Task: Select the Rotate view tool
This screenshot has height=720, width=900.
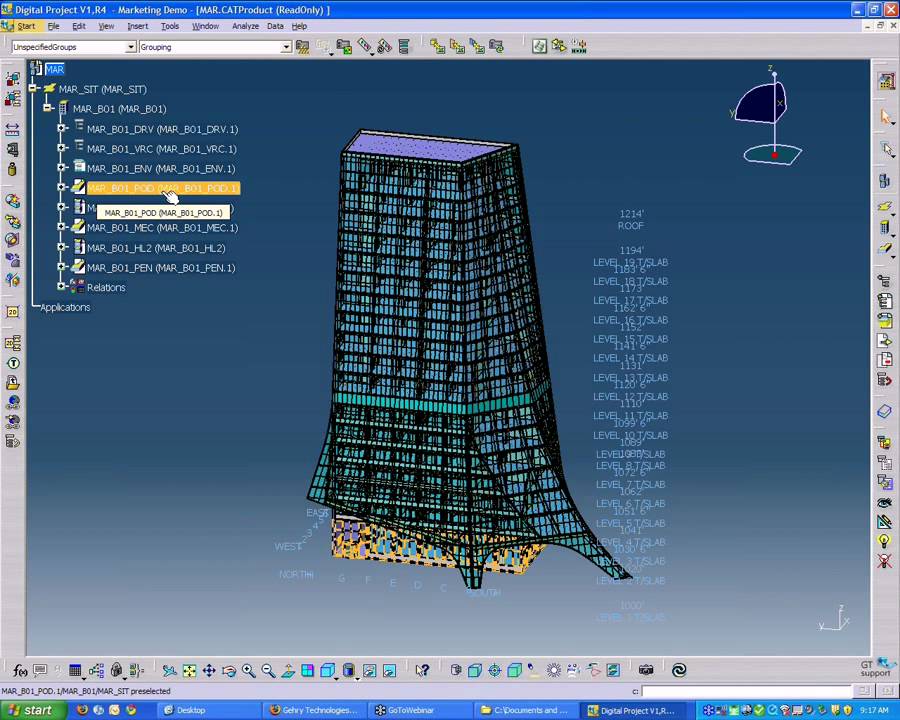Action: [228, 670]
